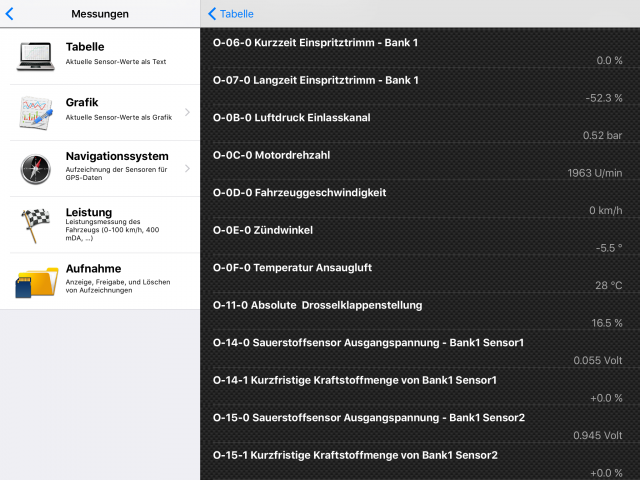640x480 pixels.
Task: Select the Tabelle menu entry
Action: point(100,56)
